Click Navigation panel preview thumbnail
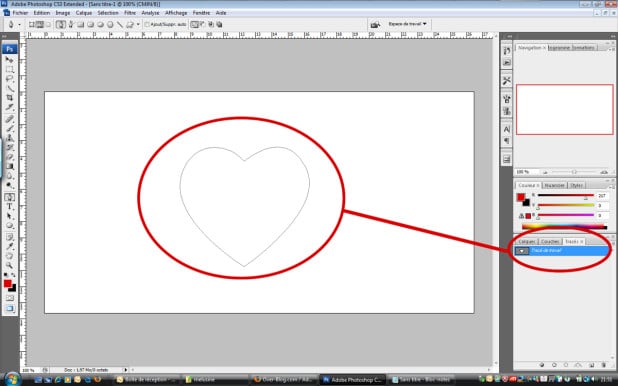This screenshot has width=618, height=386. (565, 110)
